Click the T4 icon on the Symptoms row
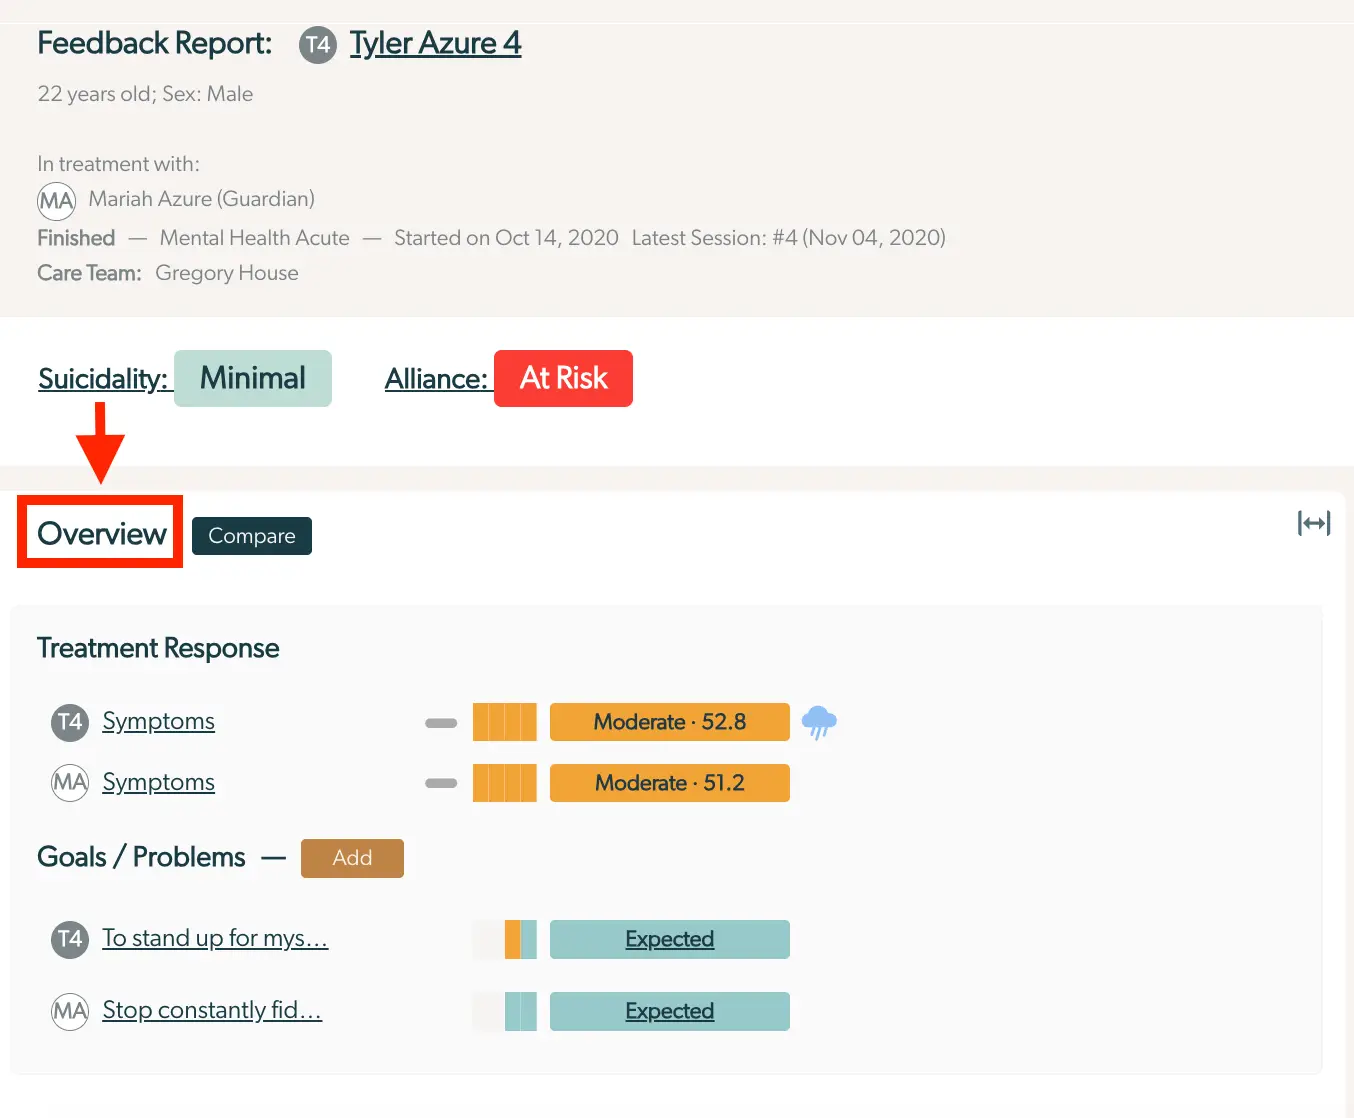Image resolution: width=1354 pixels, height=1118 pixels. coord(69,722)
